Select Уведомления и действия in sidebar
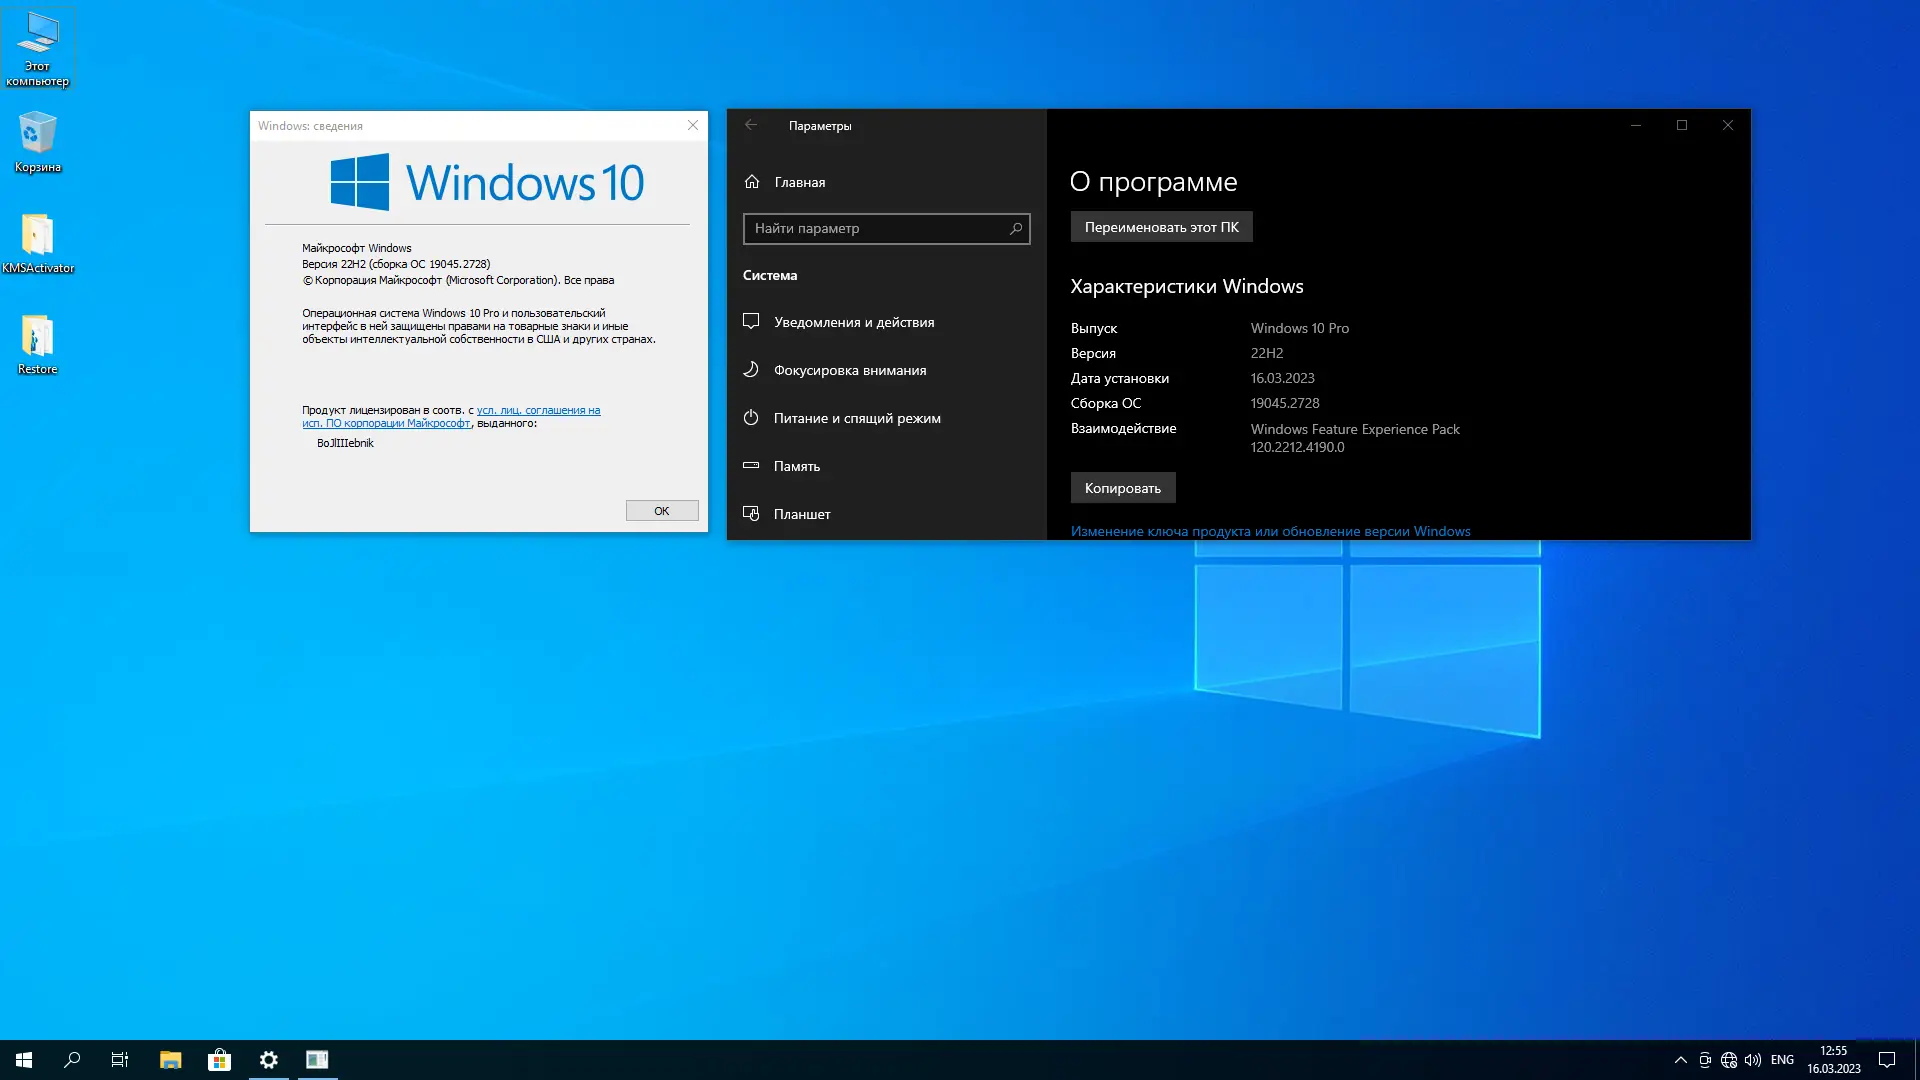This screenshot has height=1080, width=1920. [x=853, y=322]
